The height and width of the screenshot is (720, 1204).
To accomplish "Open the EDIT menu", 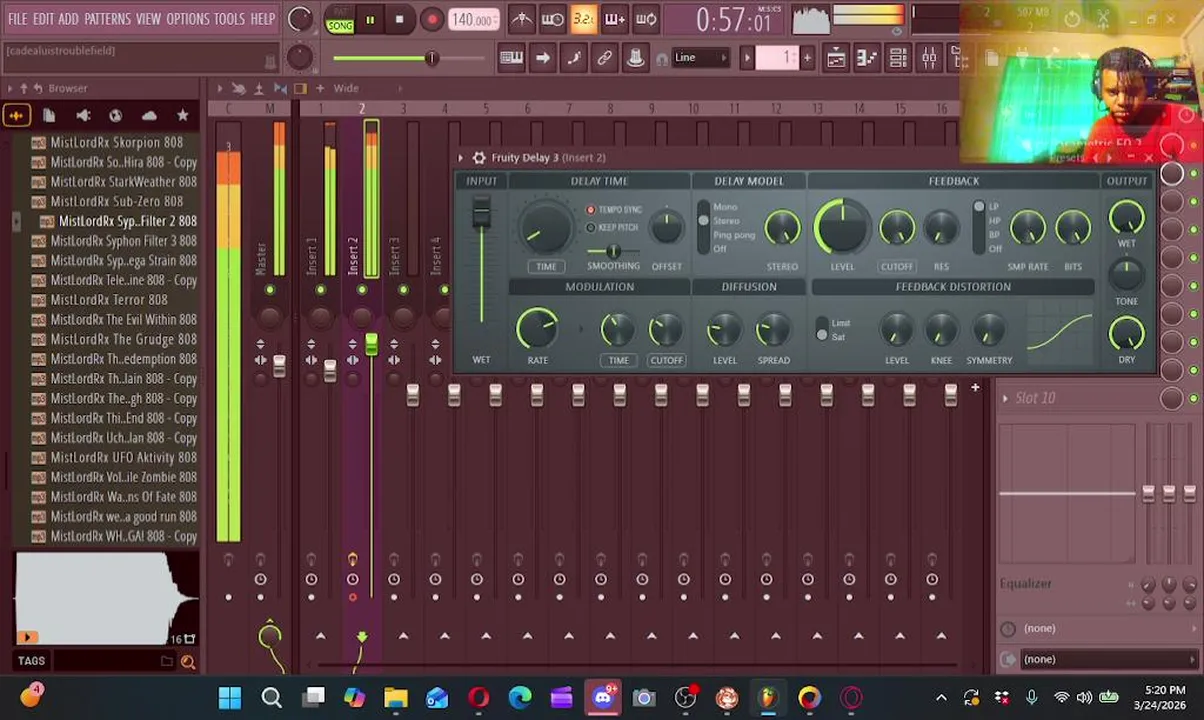I will tap(43, 19).
